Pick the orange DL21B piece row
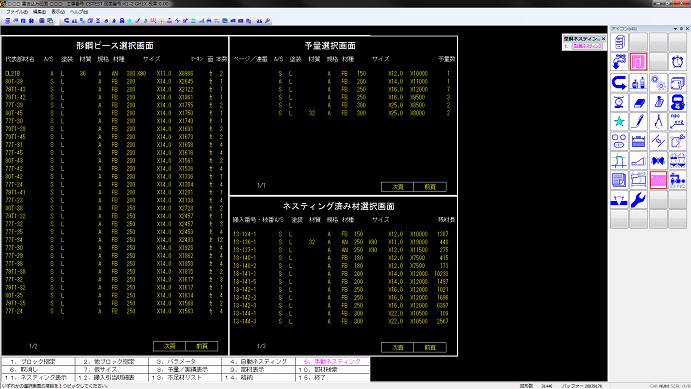 point(115,74)
